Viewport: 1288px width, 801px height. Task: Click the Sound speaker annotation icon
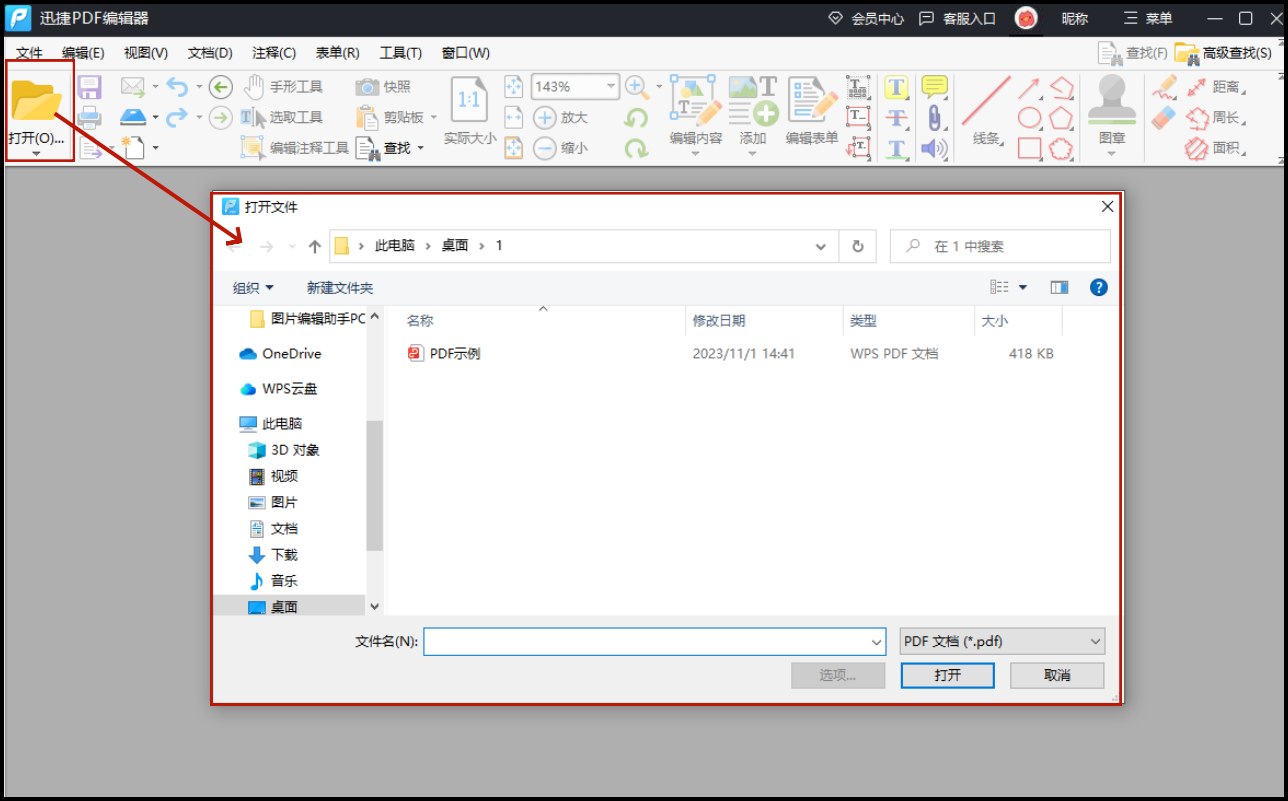[x=934, y=149]
